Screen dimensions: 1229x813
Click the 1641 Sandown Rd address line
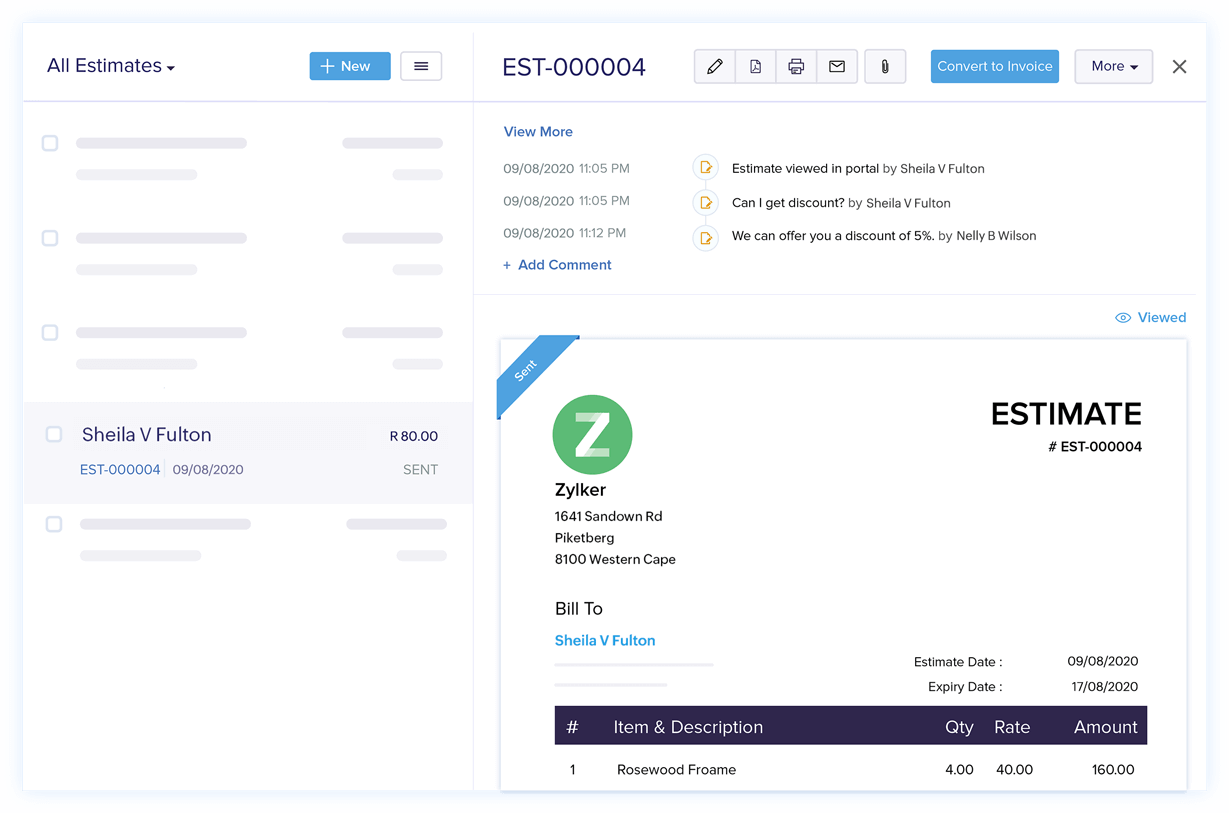pos(608,517)
